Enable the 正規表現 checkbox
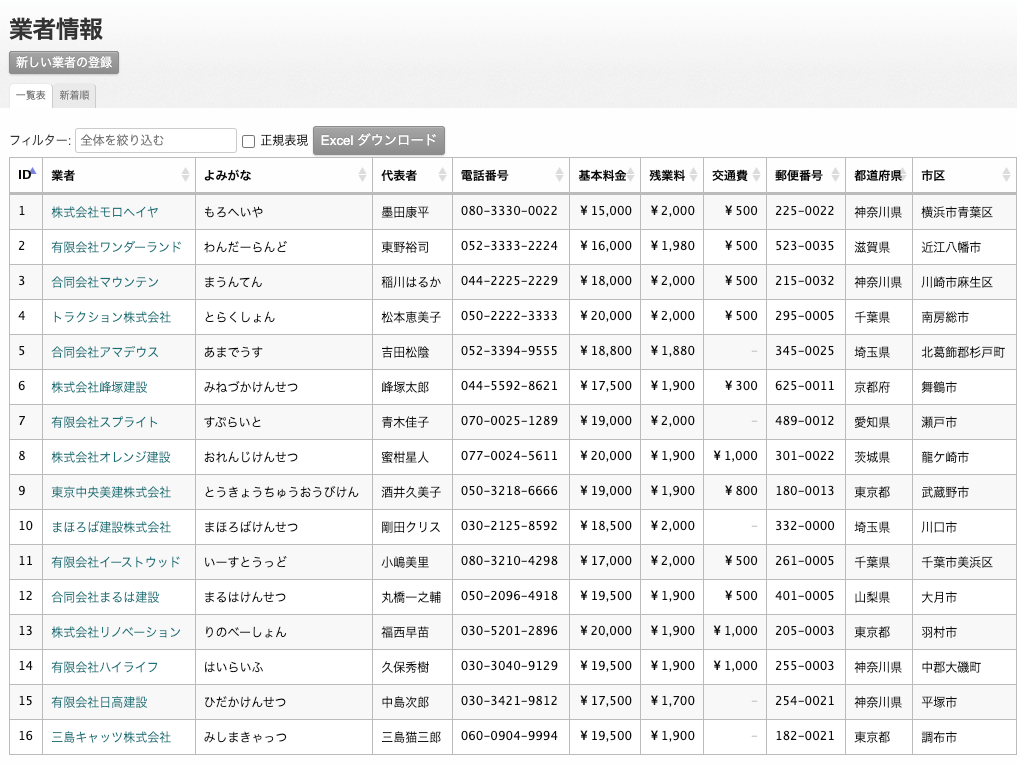Screen dimensions: 1017x765 (x=249, y=141)
